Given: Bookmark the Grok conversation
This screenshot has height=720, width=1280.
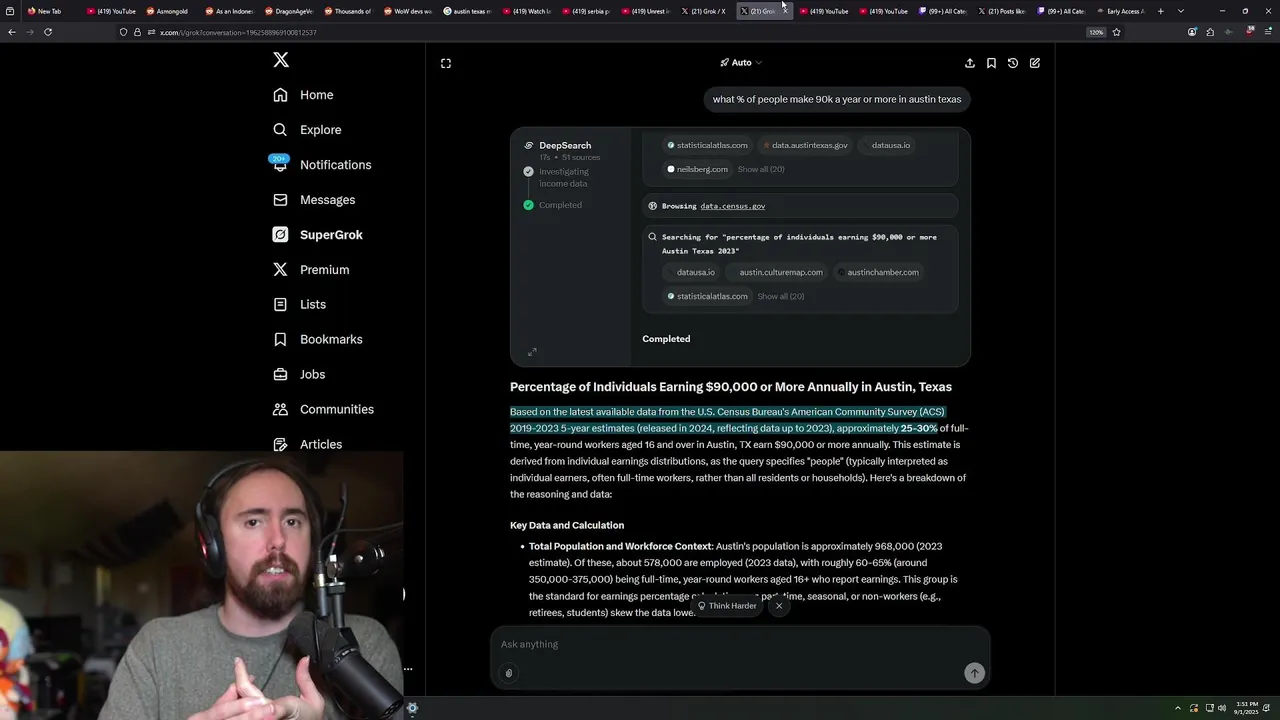Looking at the screenshot, I should point(991,63).
